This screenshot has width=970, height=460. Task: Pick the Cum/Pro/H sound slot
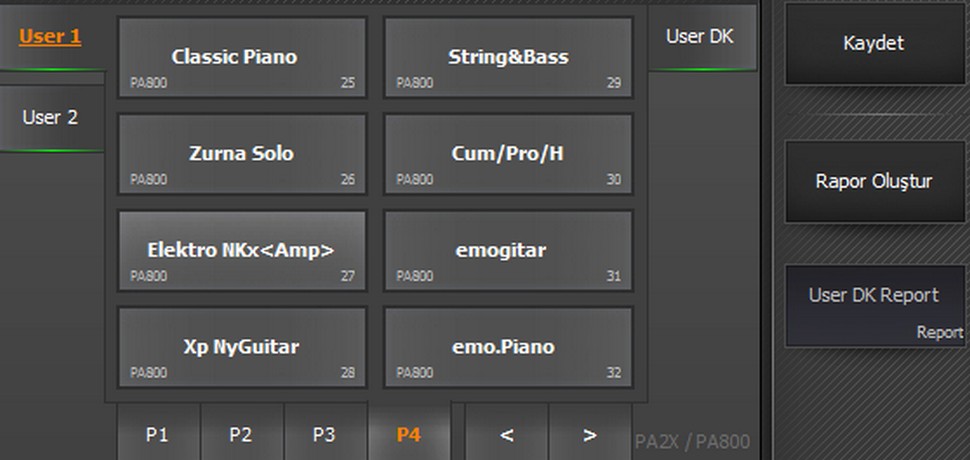pyautogui.click(x=508, y=154)
